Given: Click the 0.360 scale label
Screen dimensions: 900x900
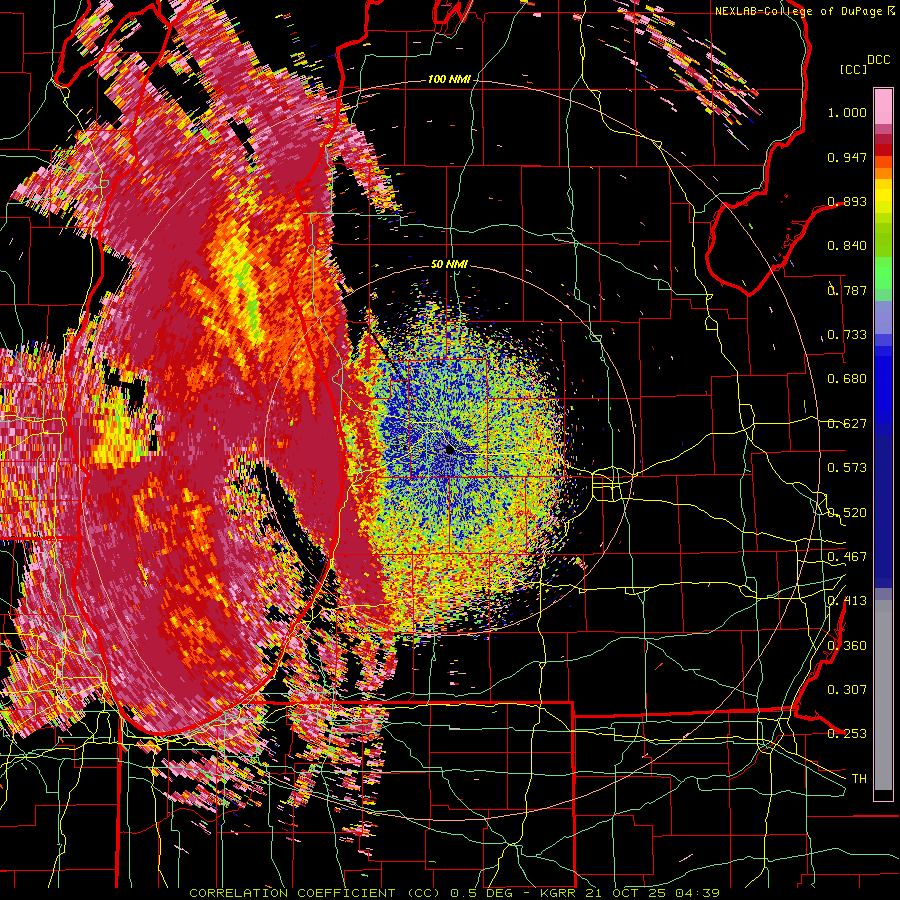Looking at the screenshot, I should 847,646.
